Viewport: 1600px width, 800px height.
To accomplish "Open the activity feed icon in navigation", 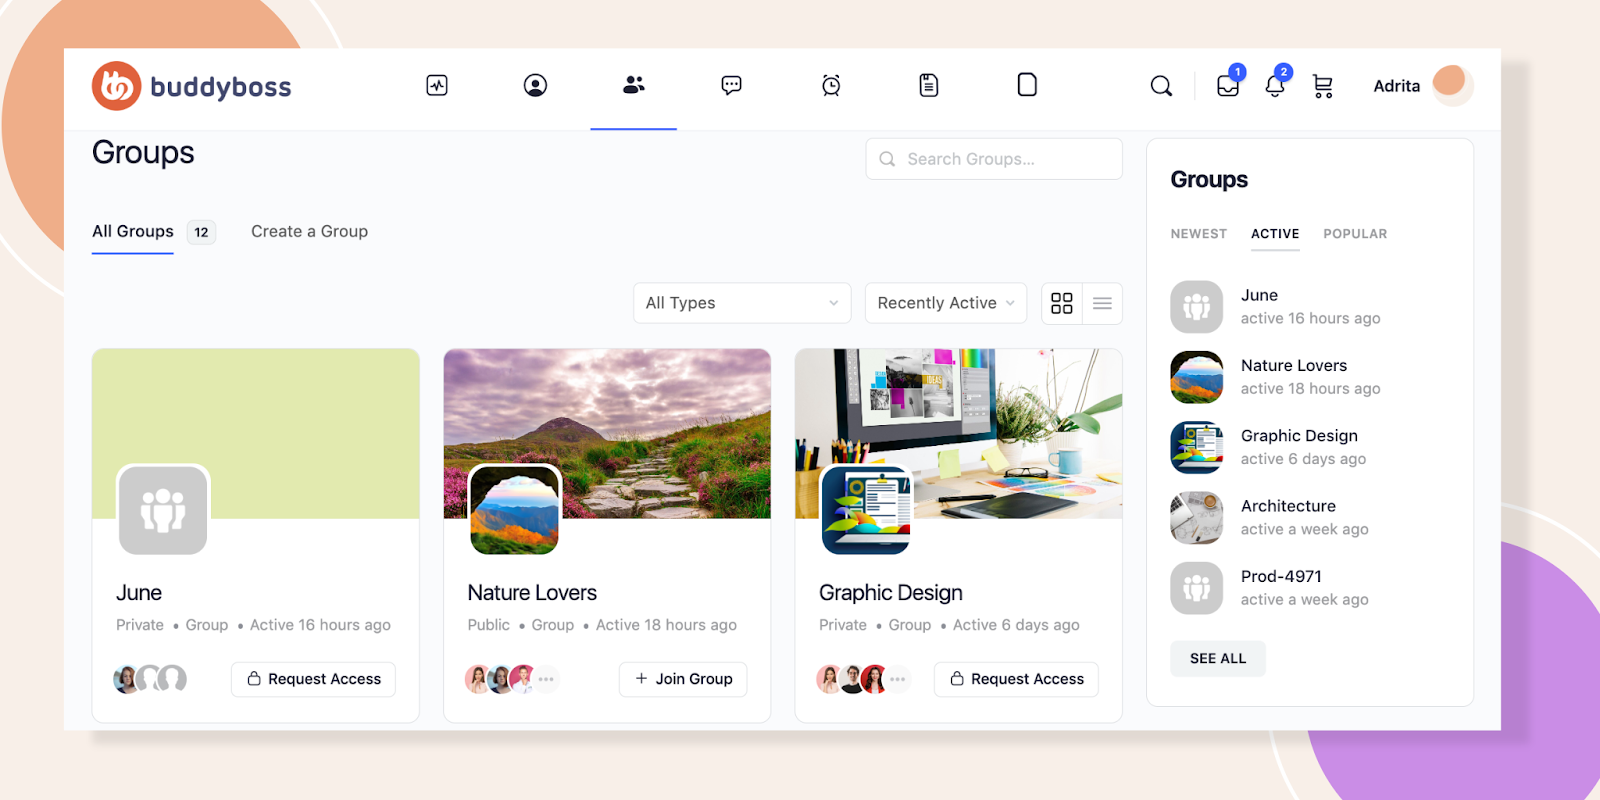I will pyautogui.click(x=437, y=85).
